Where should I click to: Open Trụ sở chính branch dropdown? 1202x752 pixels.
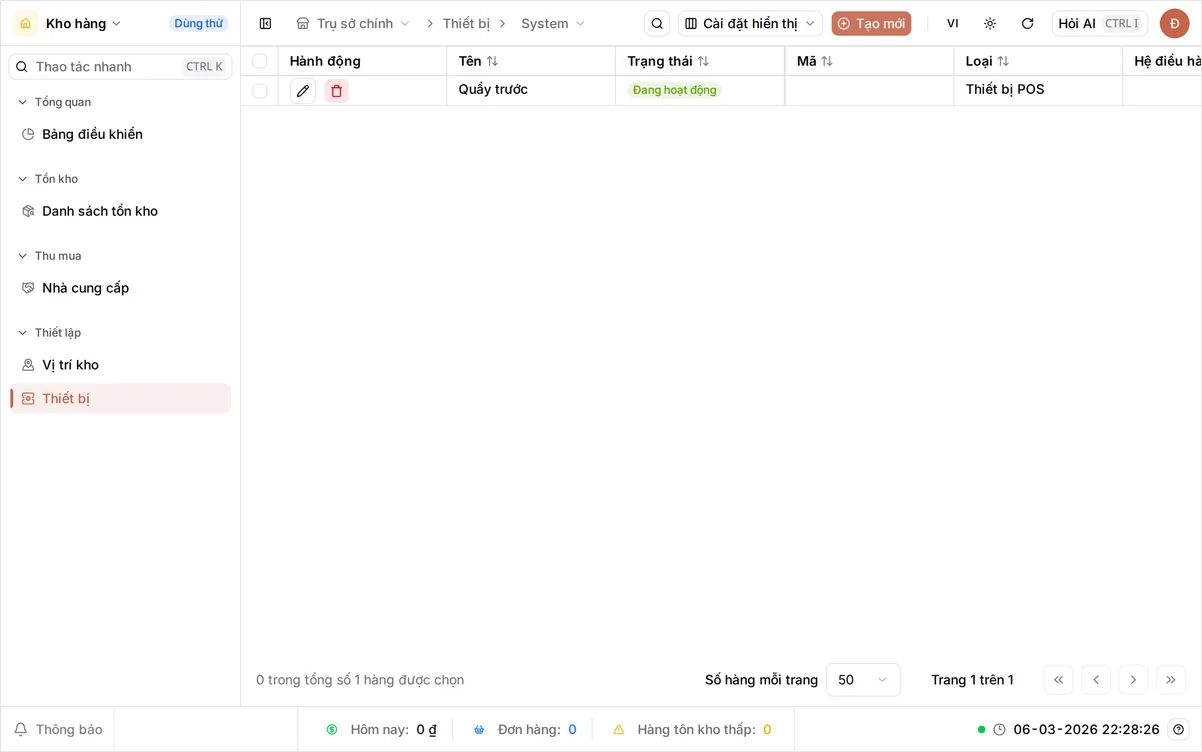[x=354, y=23]
